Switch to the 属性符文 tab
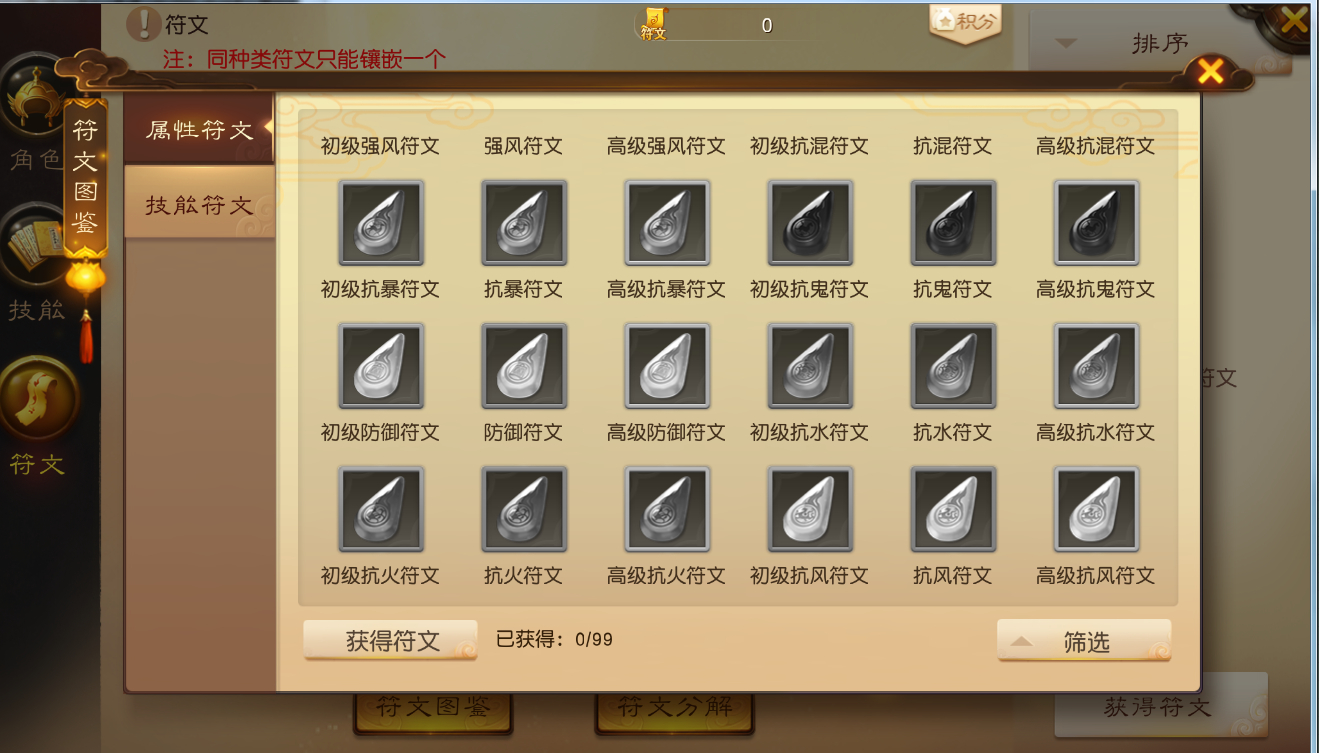The width and height of the screenshot is (1319, 753). click(199, 129)
